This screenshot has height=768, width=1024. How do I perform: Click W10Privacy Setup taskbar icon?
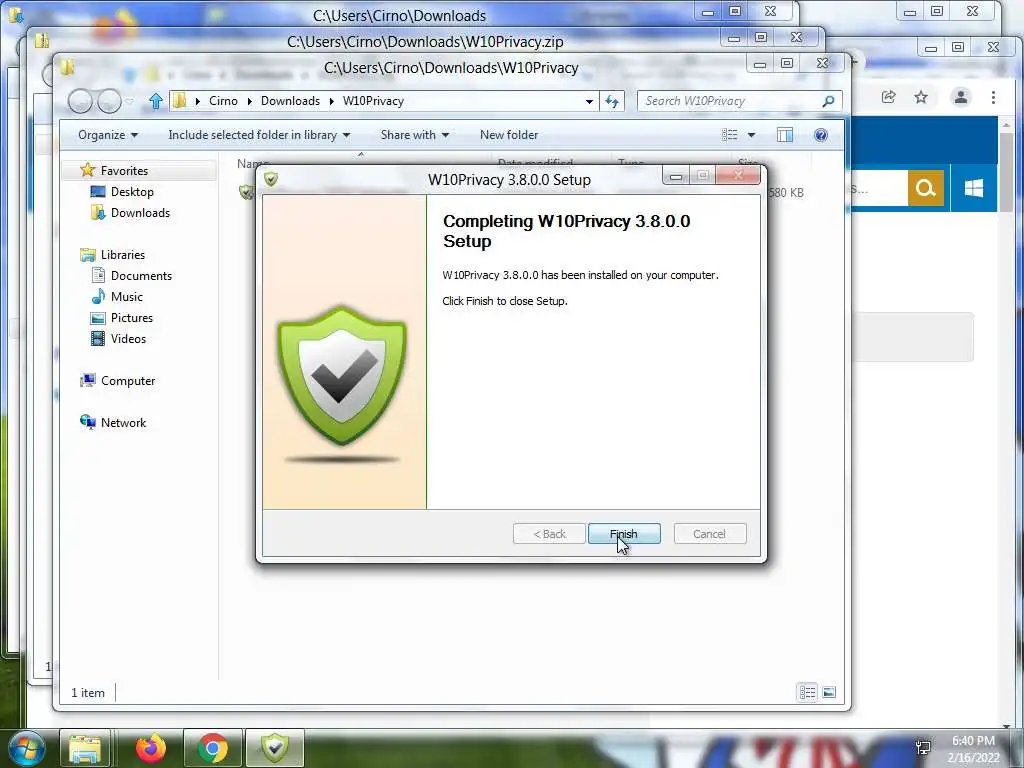tap(275, 748)
